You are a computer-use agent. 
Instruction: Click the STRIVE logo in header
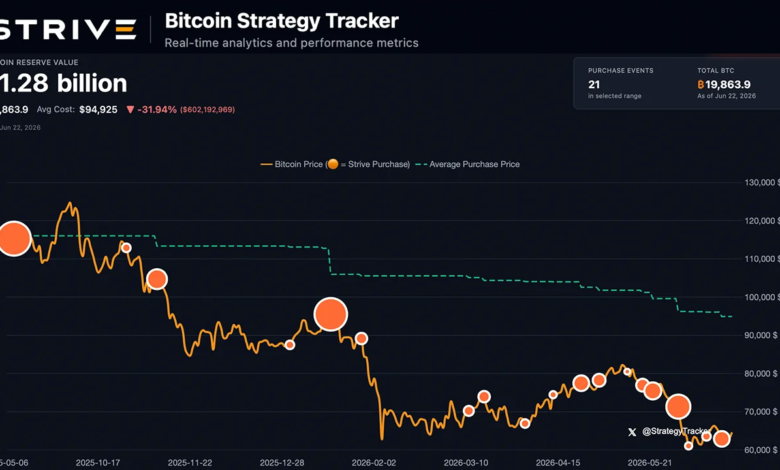point(68,29)
